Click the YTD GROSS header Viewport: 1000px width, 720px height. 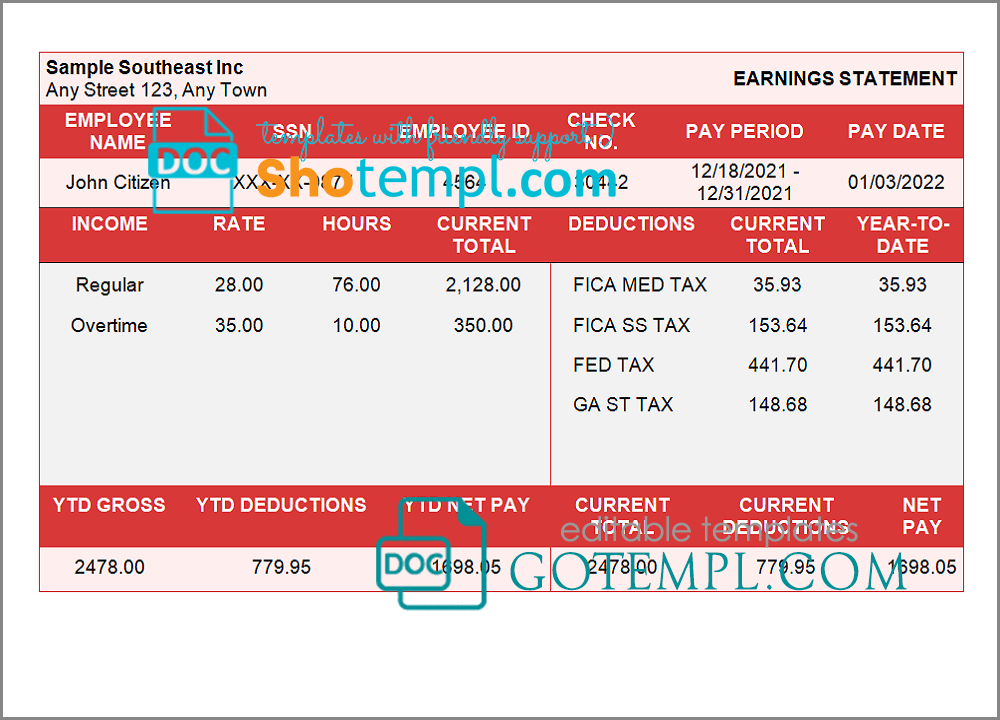tap(109, 505)
